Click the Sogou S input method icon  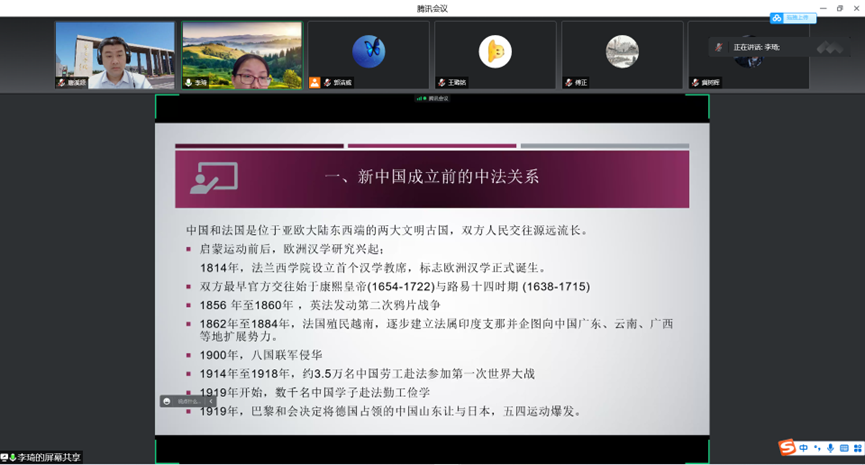pyautogui.click(x=788, y=447)
